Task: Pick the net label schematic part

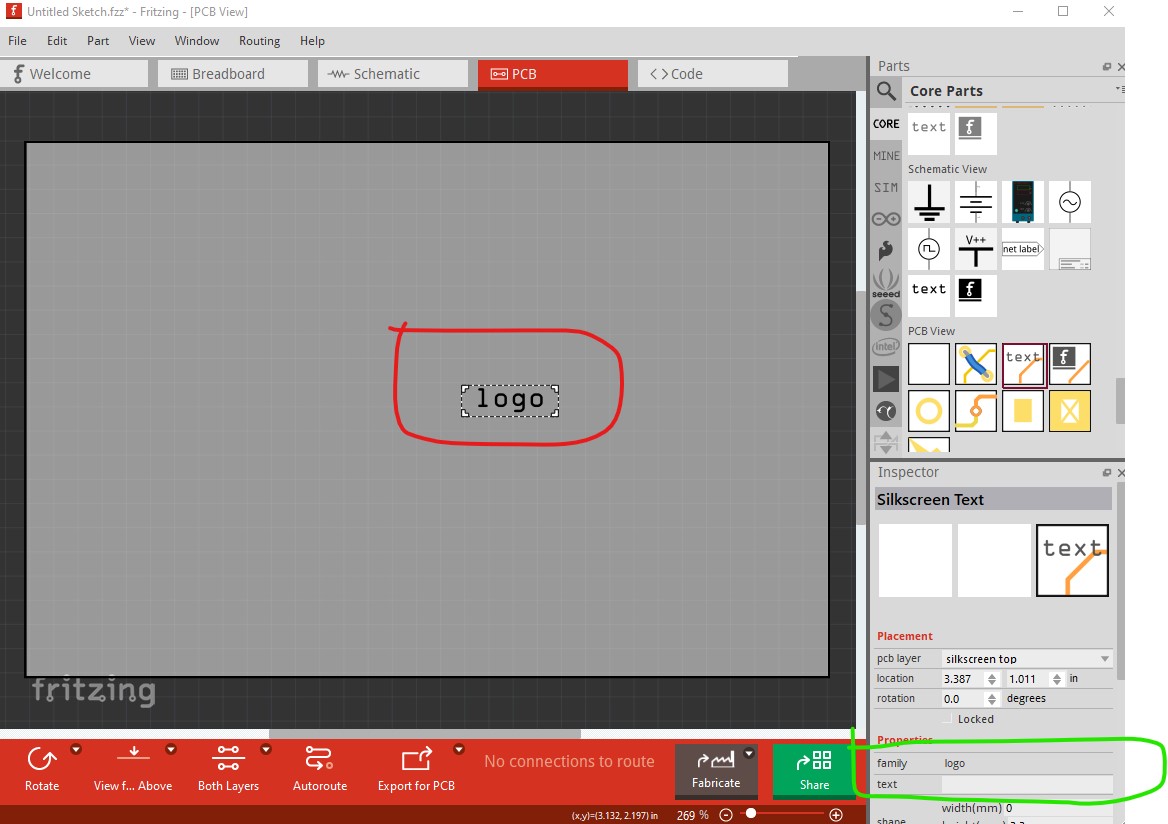Action: pyautogui.click(x=1022, y=249)
